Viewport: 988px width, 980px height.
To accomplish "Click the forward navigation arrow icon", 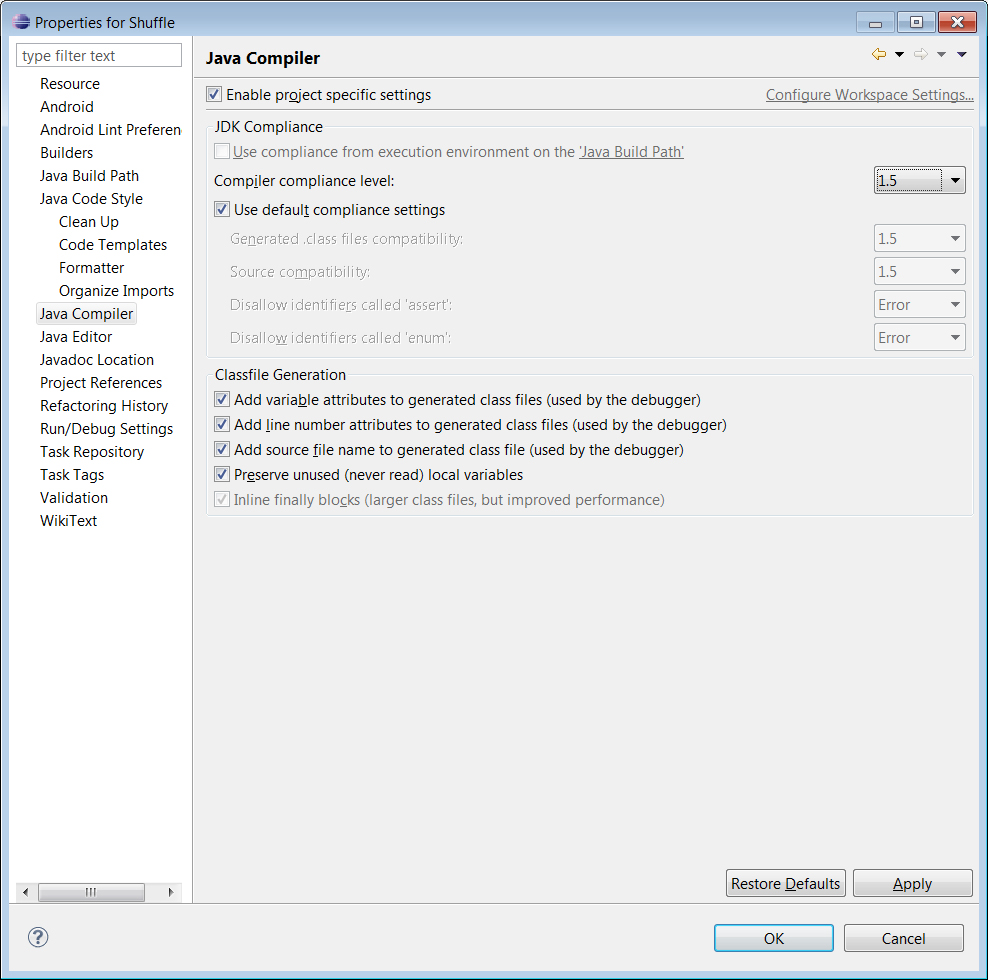I will pos(920,54).
